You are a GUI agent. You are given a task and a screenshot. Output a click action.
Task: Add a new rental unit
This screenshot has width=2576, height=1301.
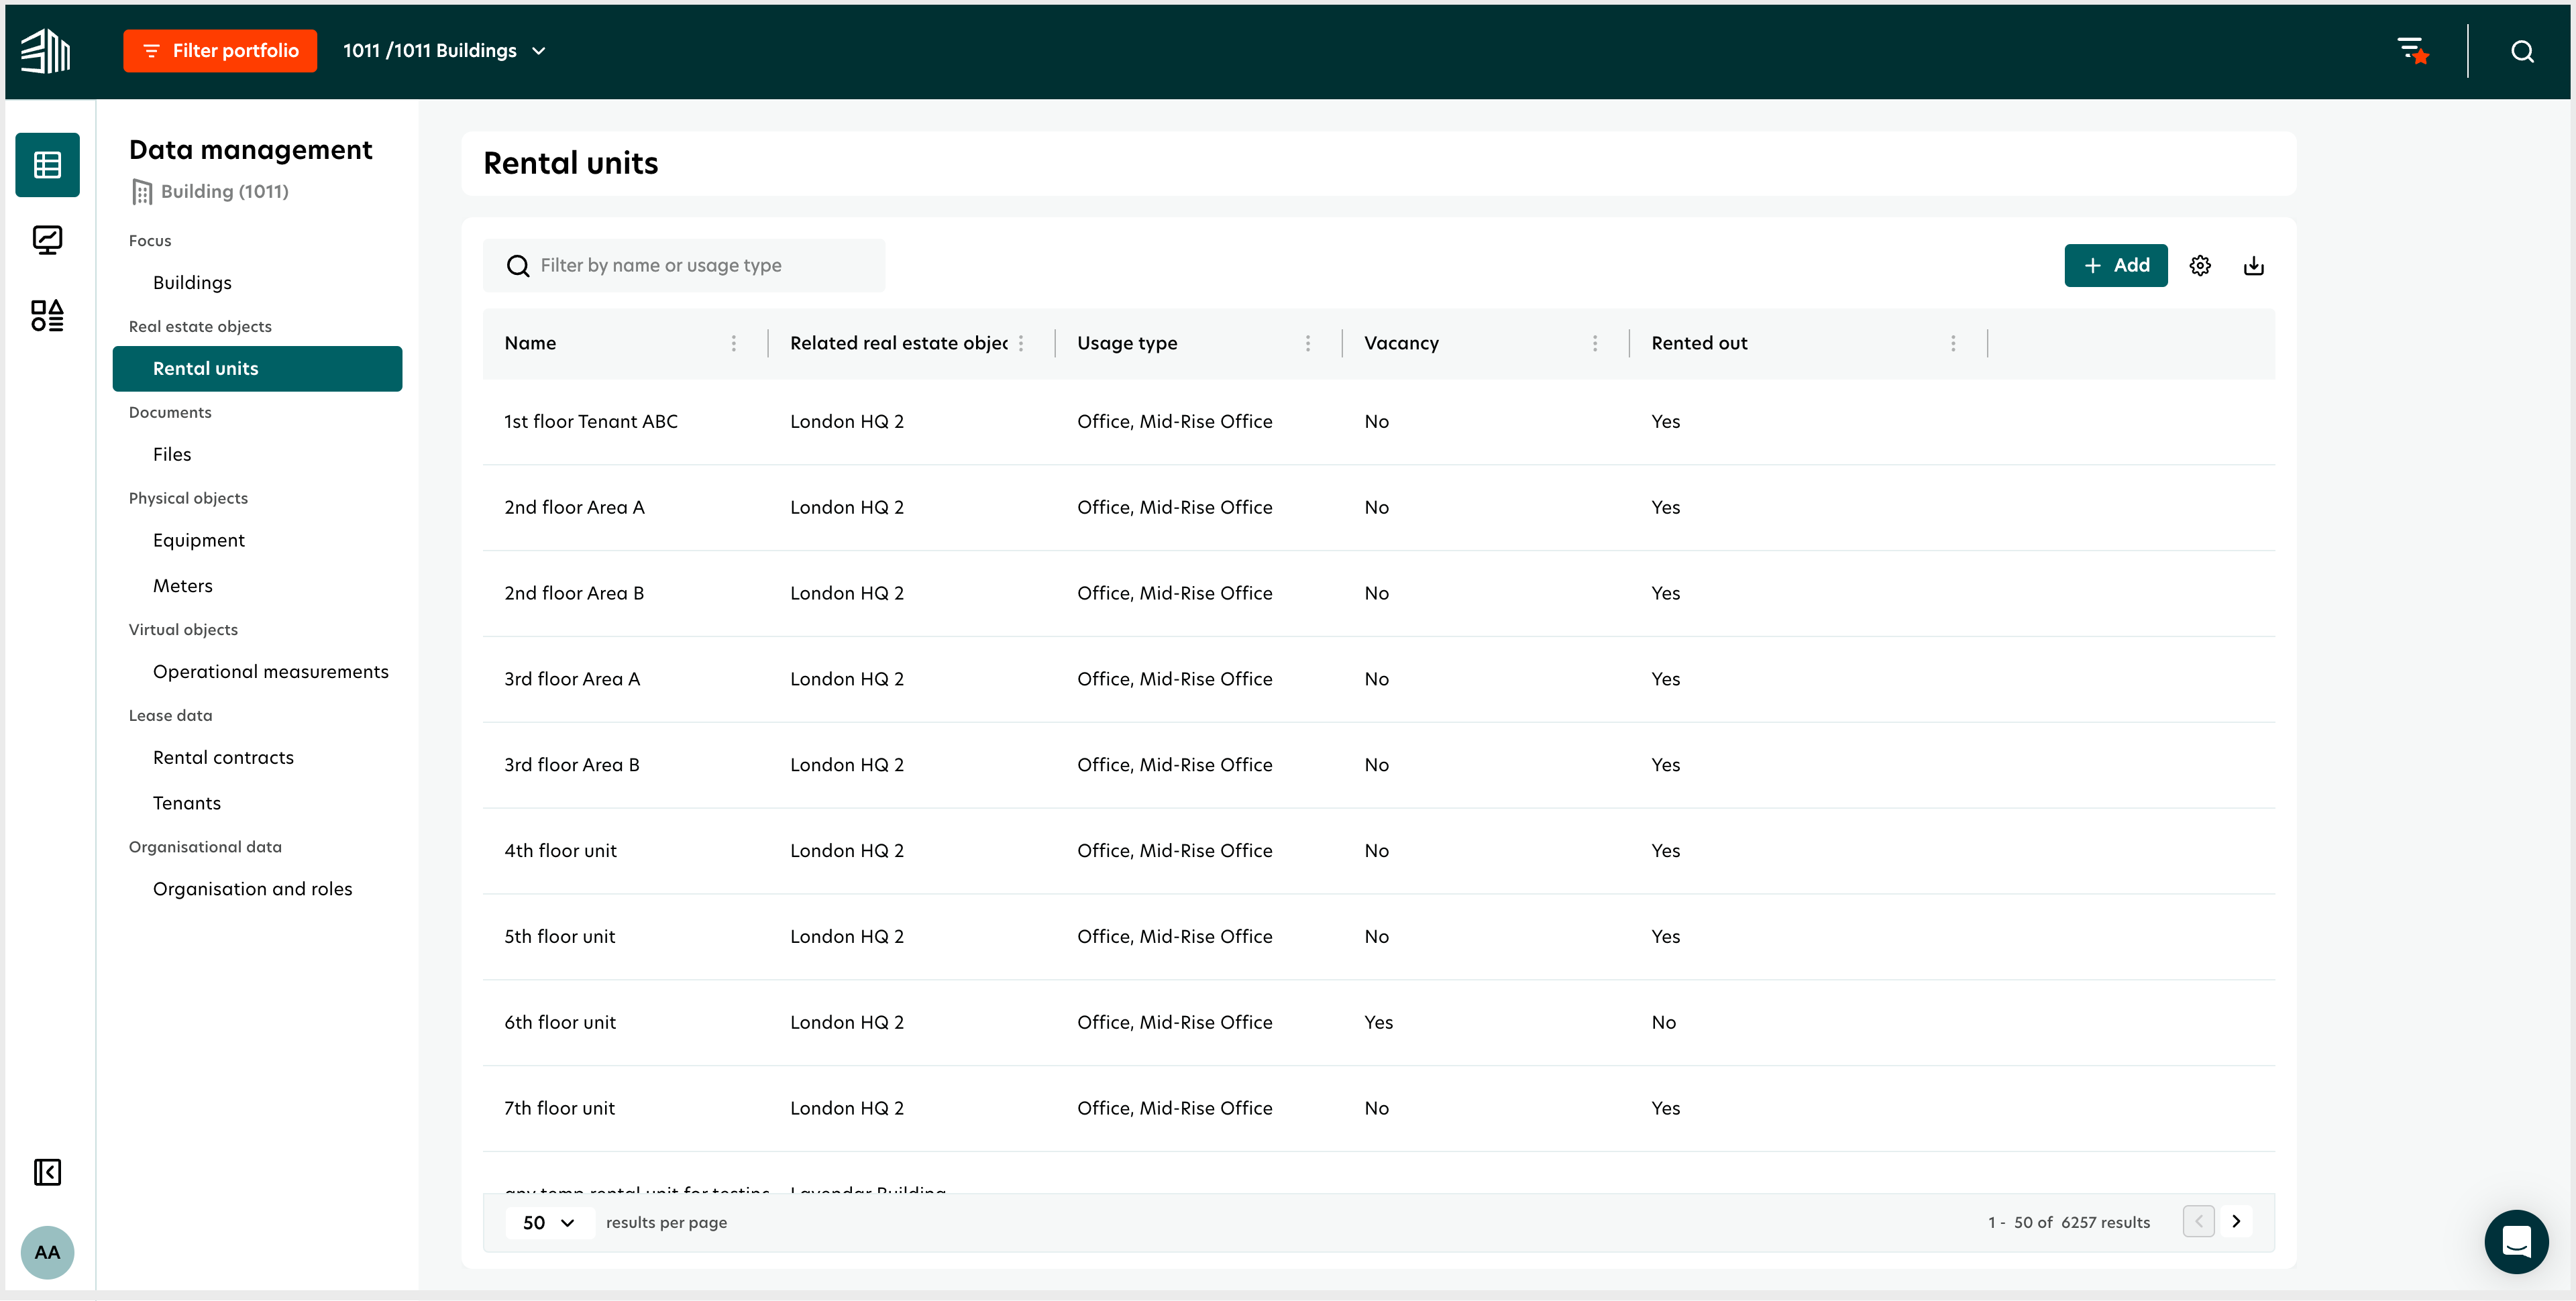[2115, 265]
